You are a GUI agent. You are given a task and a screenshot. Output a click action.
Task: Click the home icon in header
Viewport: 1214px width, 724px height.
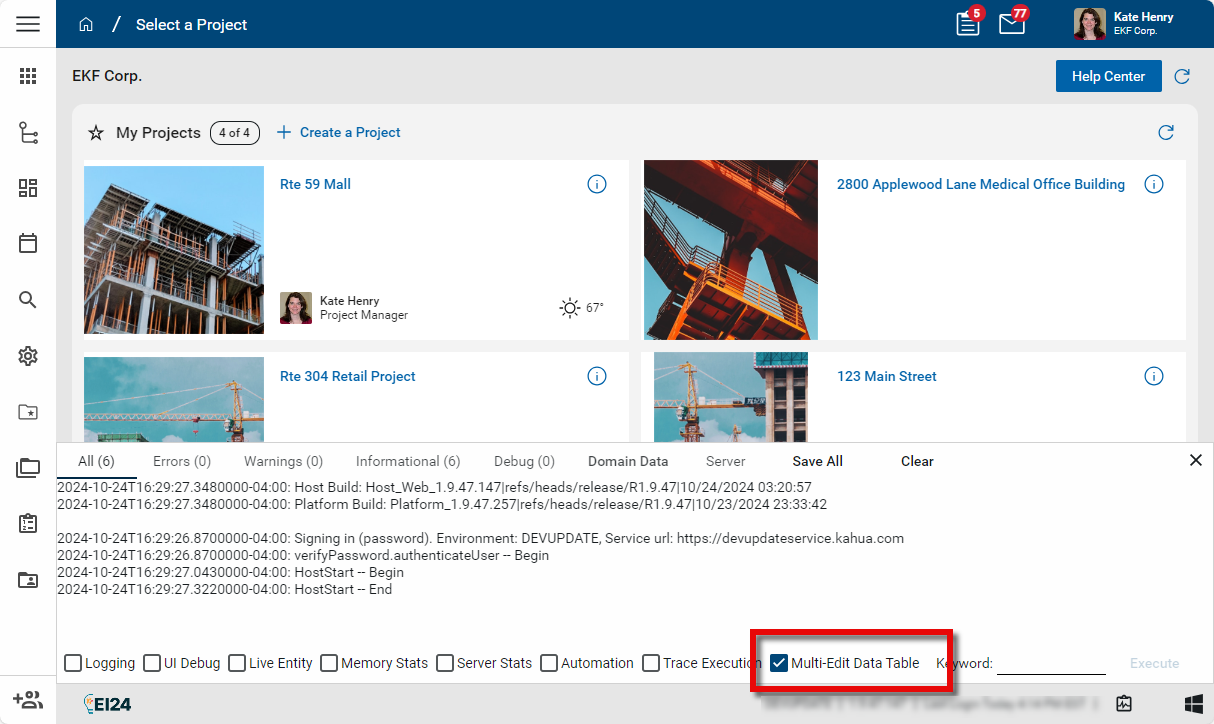point(86,24)
